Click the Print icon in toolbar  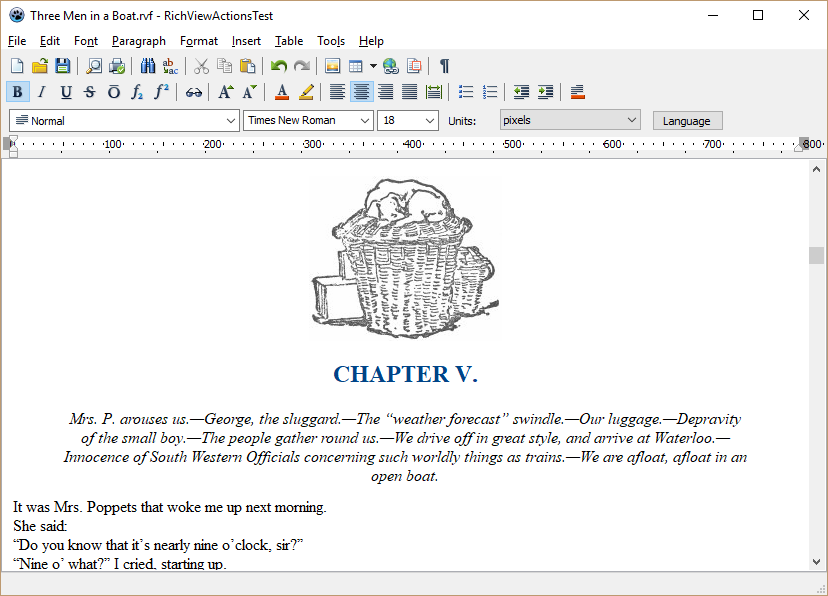pos(117,66)
